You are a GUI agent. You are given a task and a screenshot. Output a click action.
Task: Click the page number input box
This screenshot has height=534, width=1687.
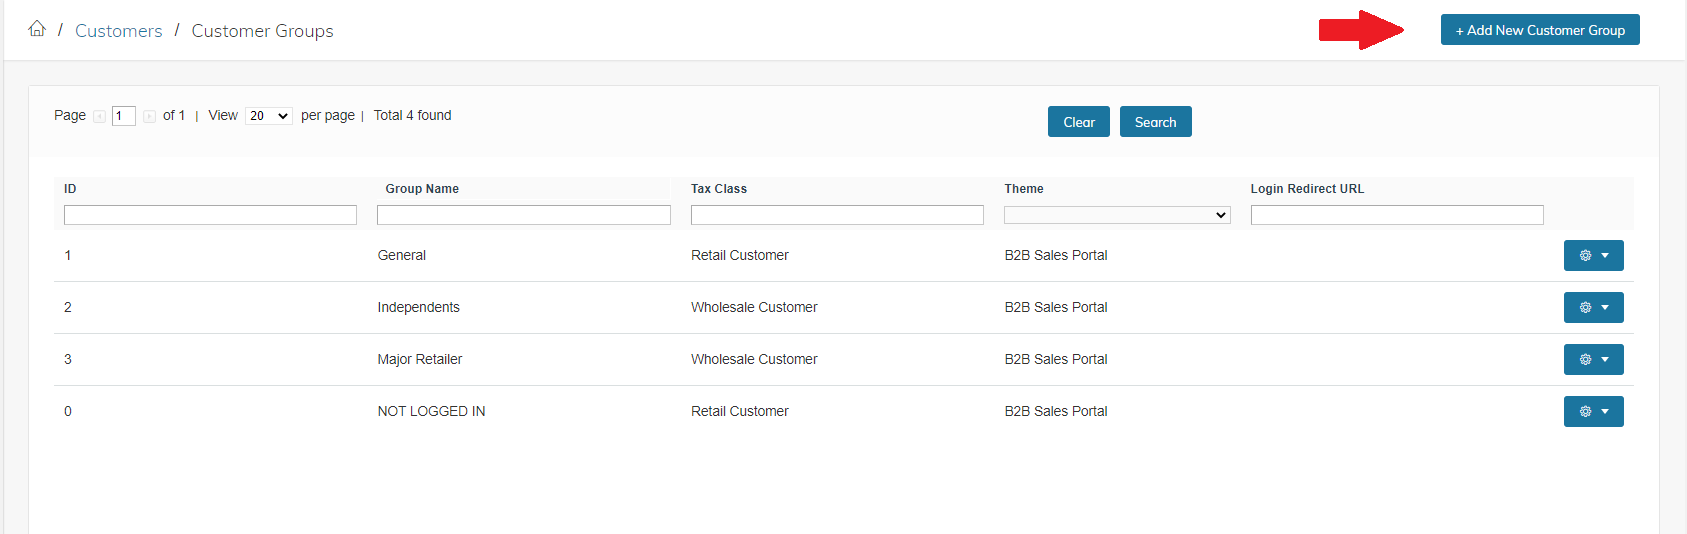click(123, 116)
